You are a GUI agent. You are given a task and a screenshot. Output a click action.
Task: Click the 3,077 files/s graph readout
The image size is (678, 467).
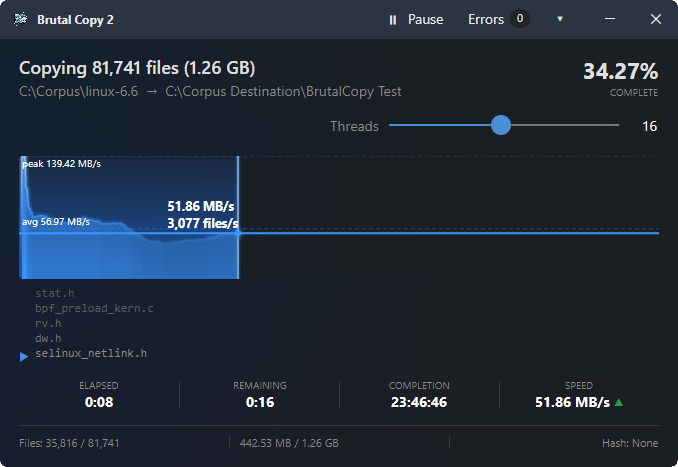203,224
